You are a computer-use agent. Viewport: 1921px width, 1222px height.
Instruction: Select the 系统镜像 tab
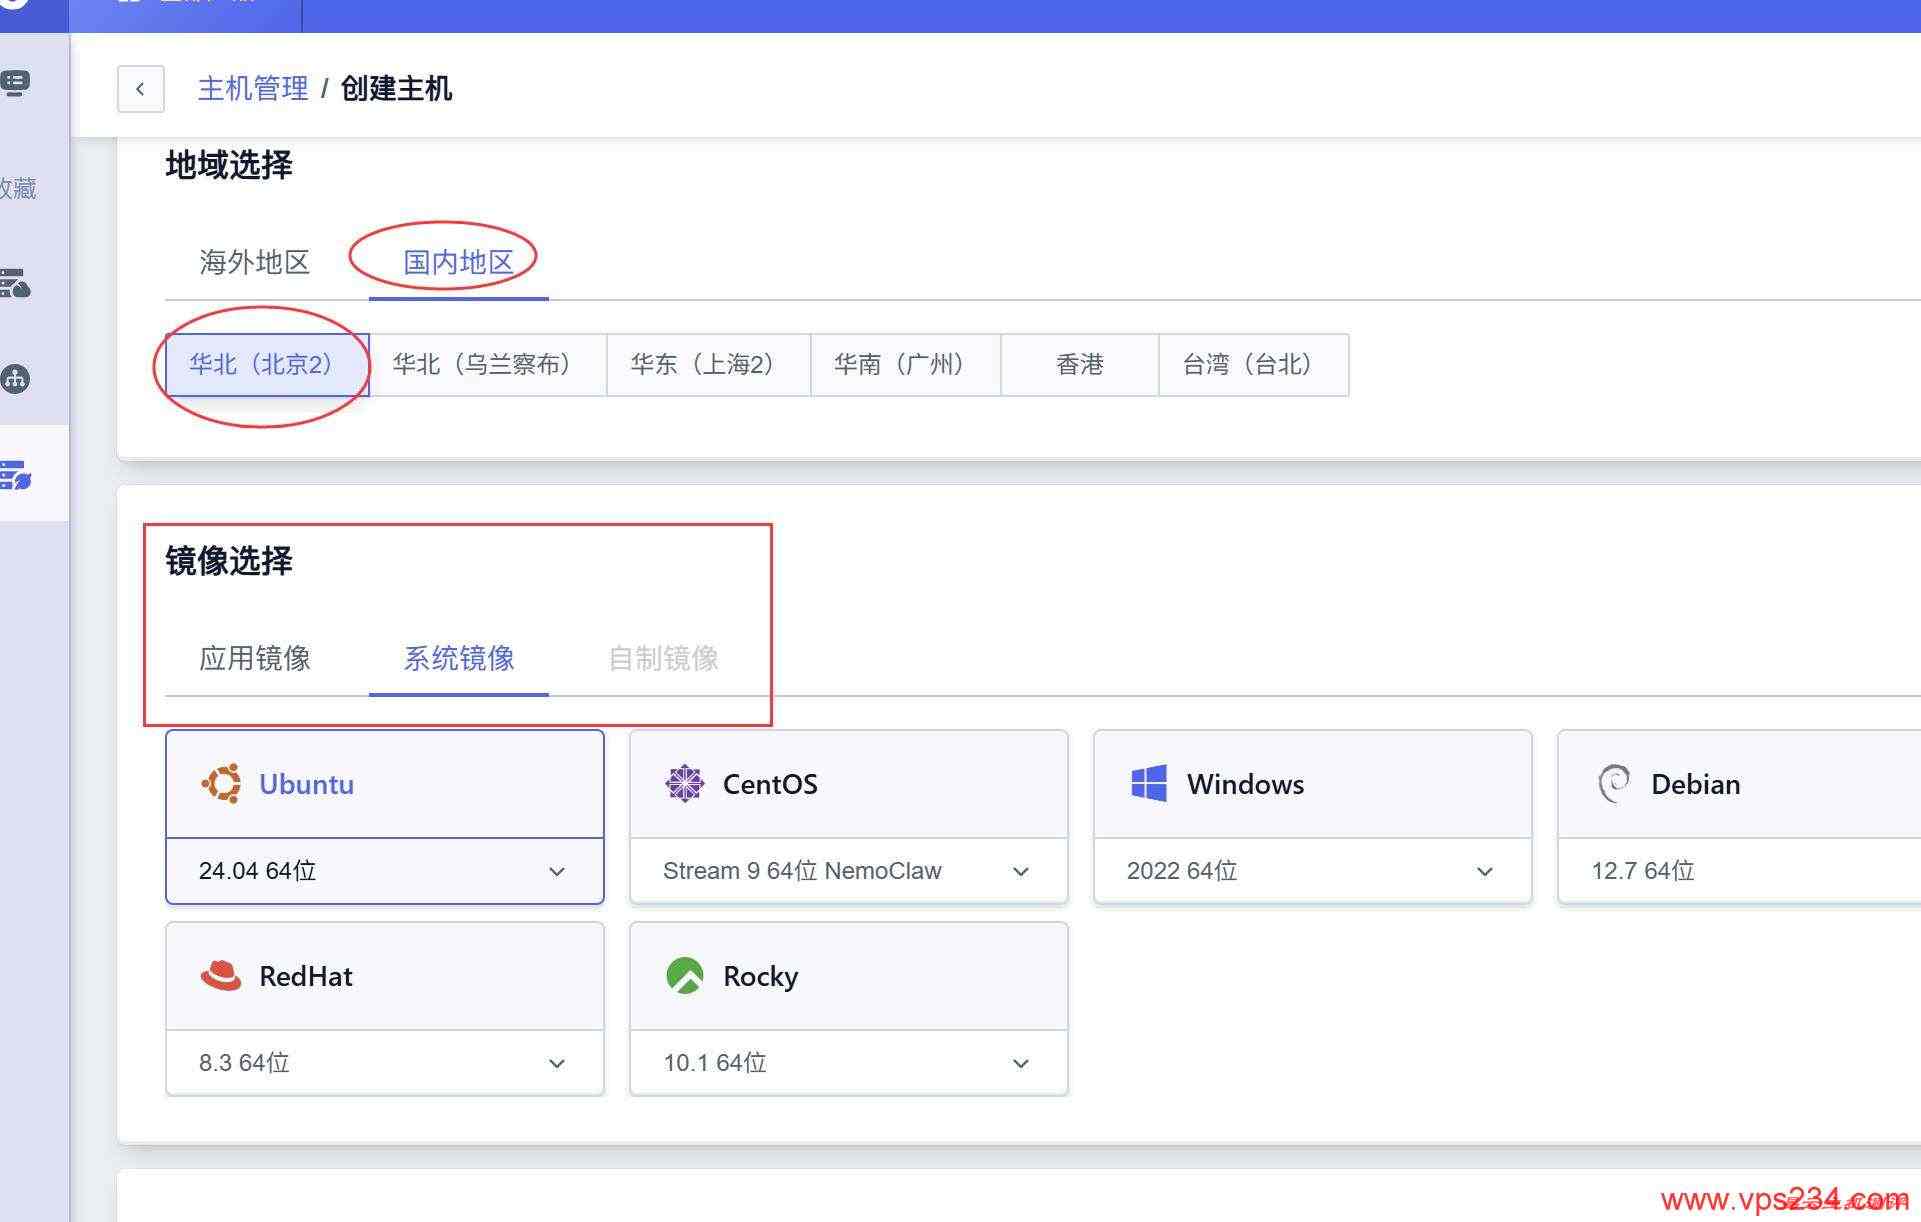(458, 658)
